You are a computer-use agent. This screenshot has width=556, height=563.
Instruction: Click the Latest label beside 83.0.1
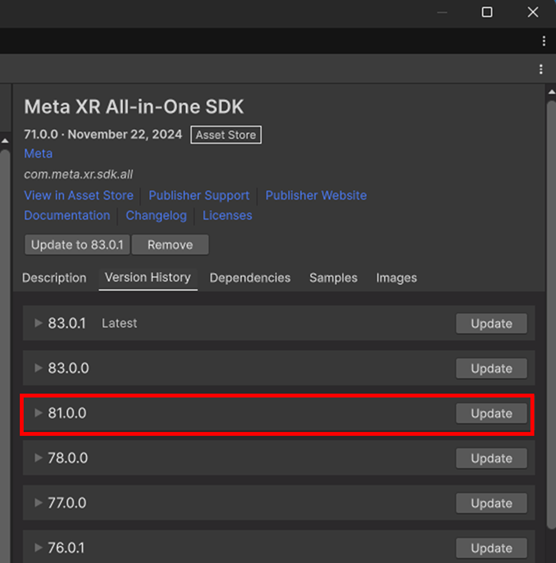click(119, 323)
